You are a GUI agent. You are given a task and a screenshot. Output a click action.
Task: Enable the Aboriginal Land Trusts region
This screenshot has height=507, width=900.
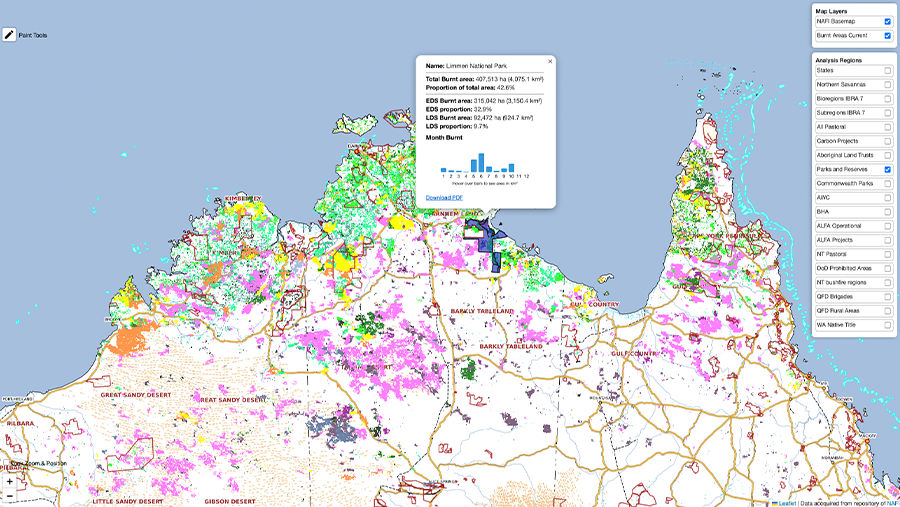tap(888, 155)
